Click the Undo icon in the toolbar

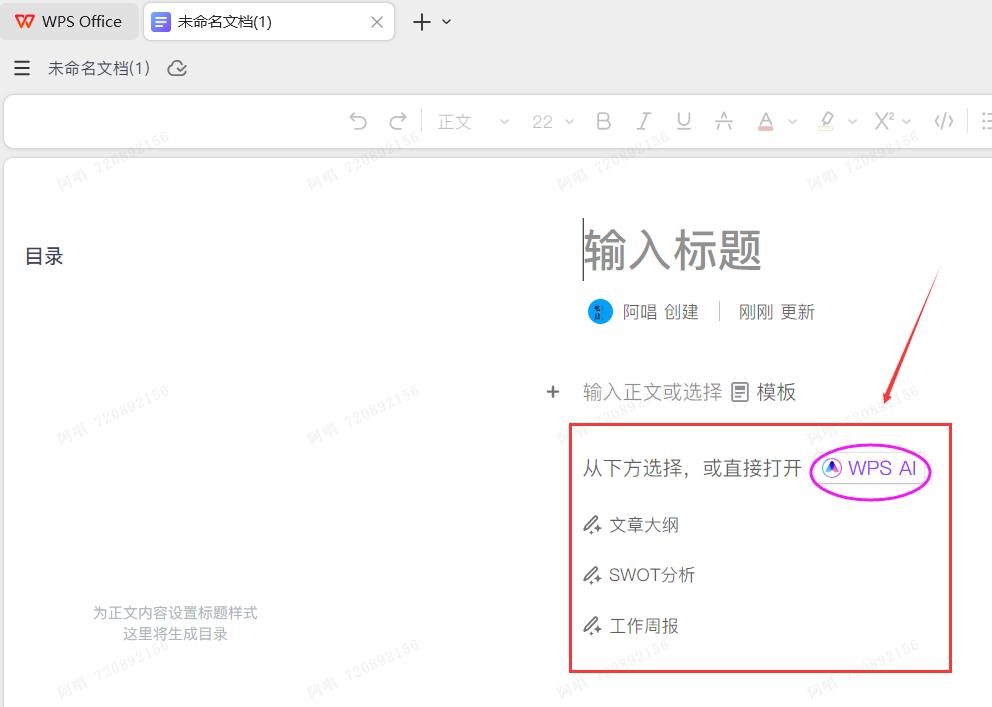click(x=358, y=120)
